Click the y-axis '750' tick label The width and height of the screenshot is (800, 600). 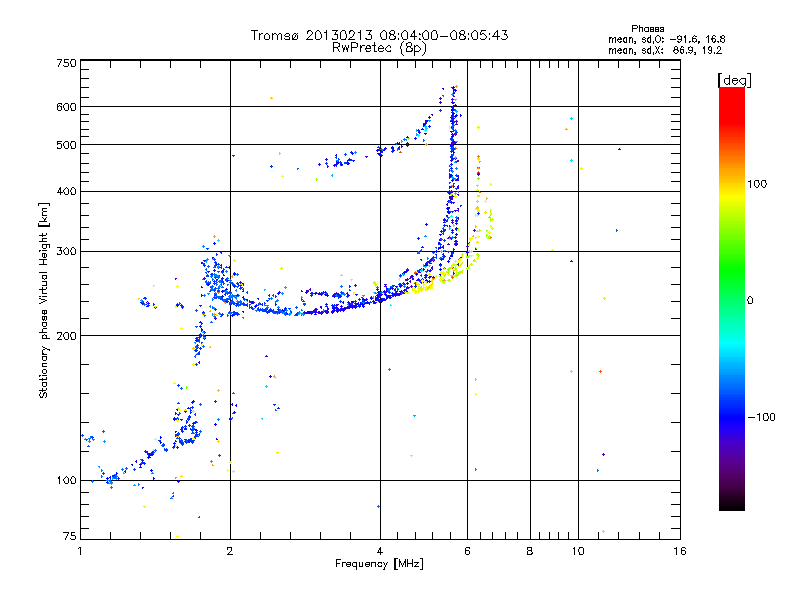click(x=66, y=63)
